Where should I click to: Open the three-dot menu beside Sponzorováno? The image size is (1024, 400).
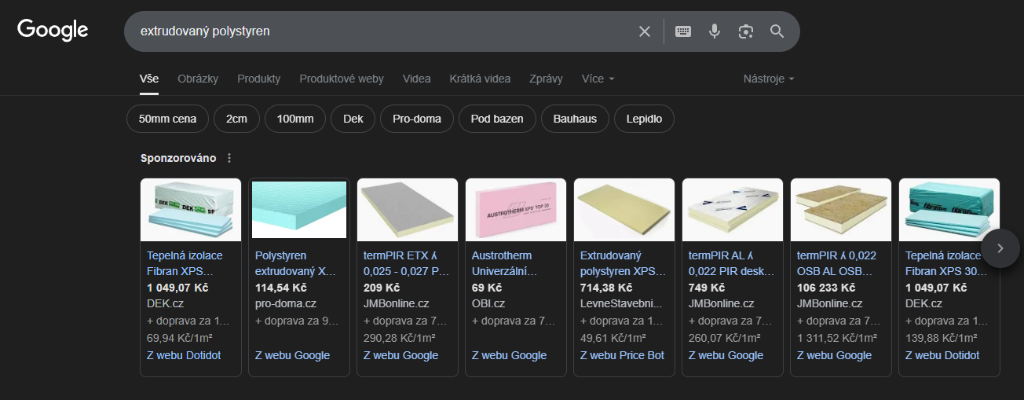click(229, 158)
